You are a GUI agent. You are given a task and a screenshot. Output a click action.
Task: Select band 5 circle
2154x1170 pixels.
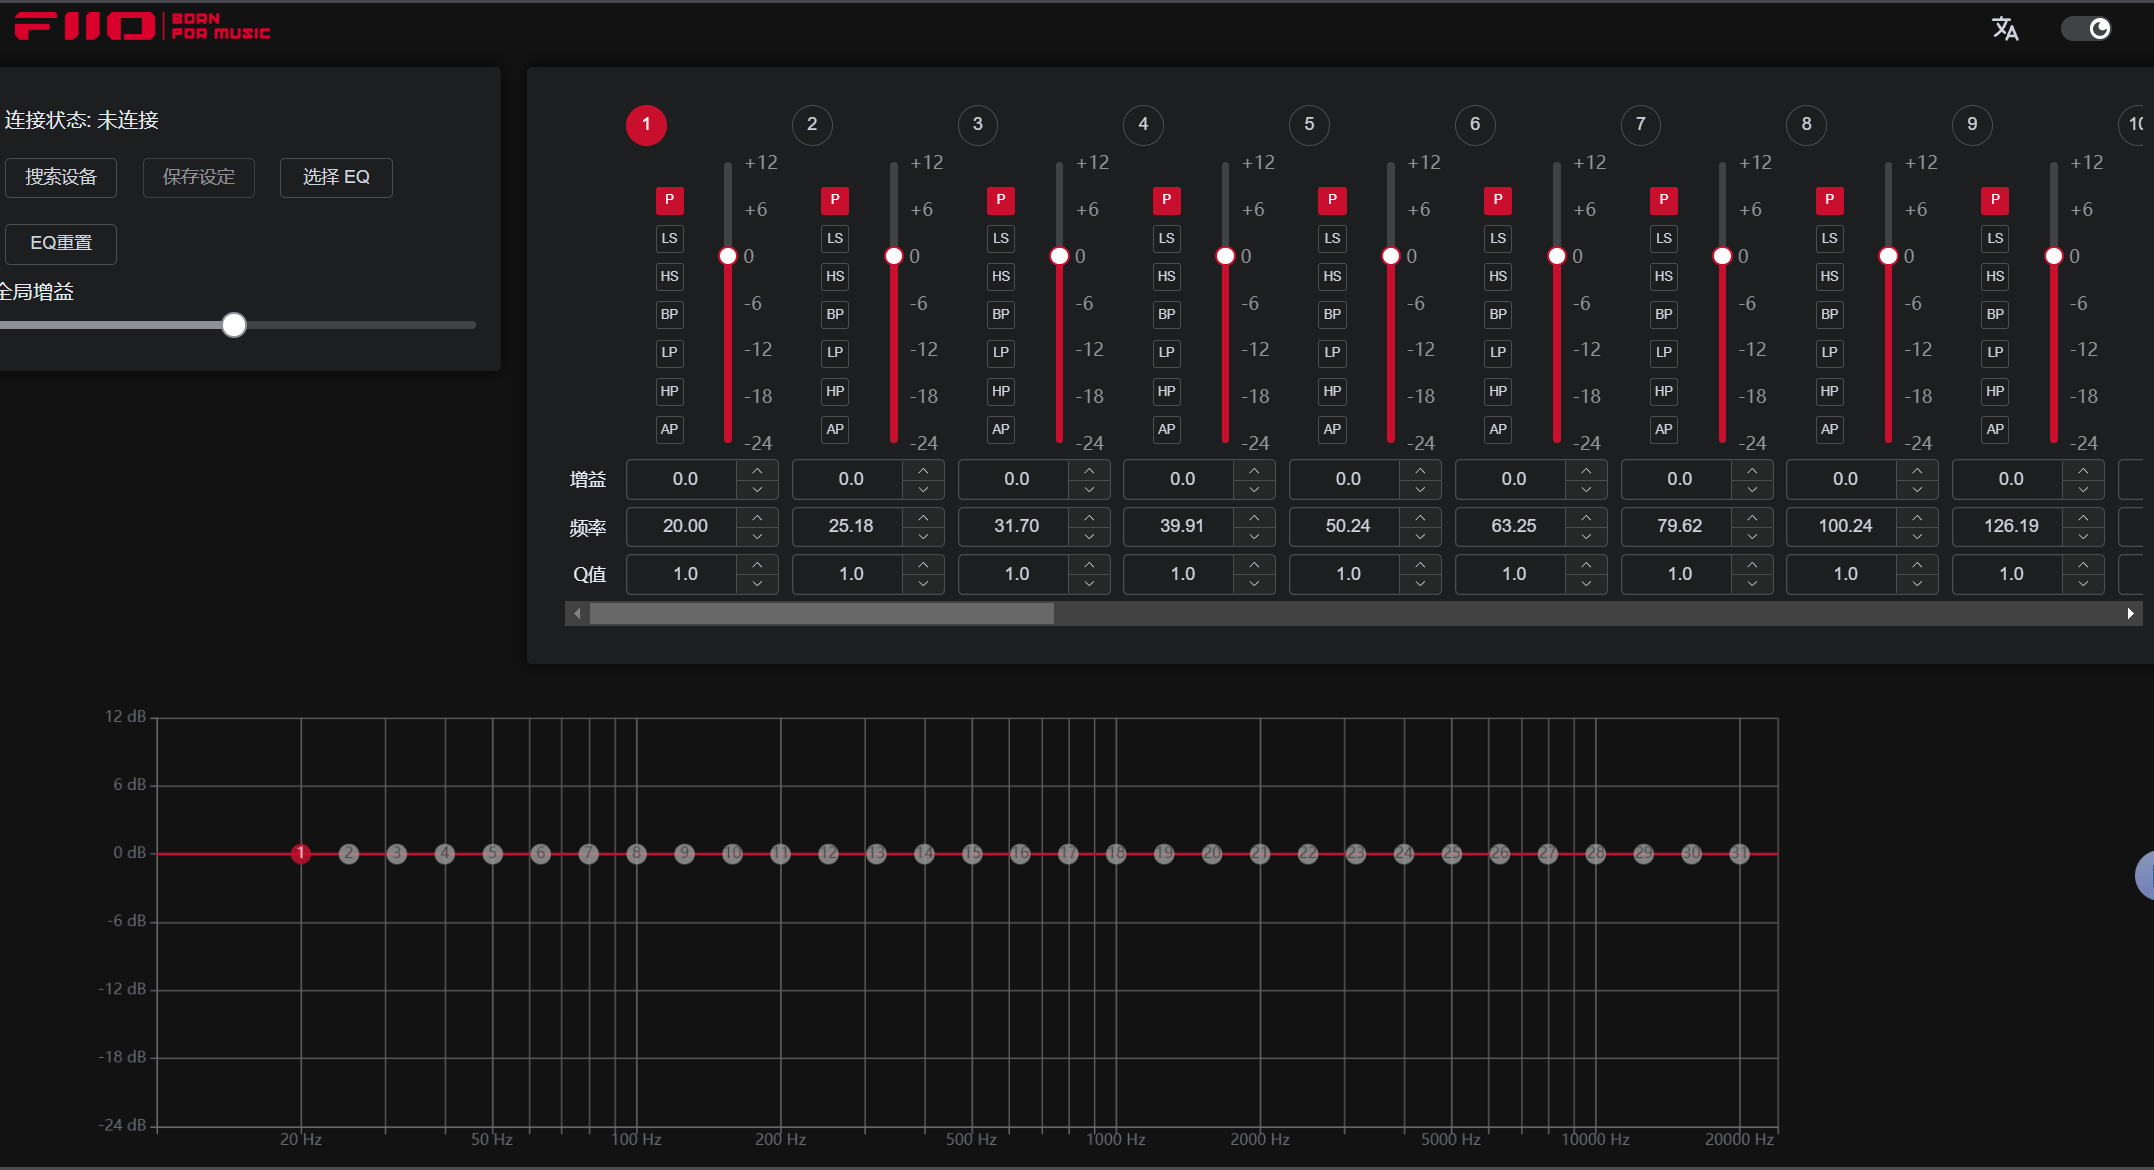pyautogui.click(x=1309, y=124)
